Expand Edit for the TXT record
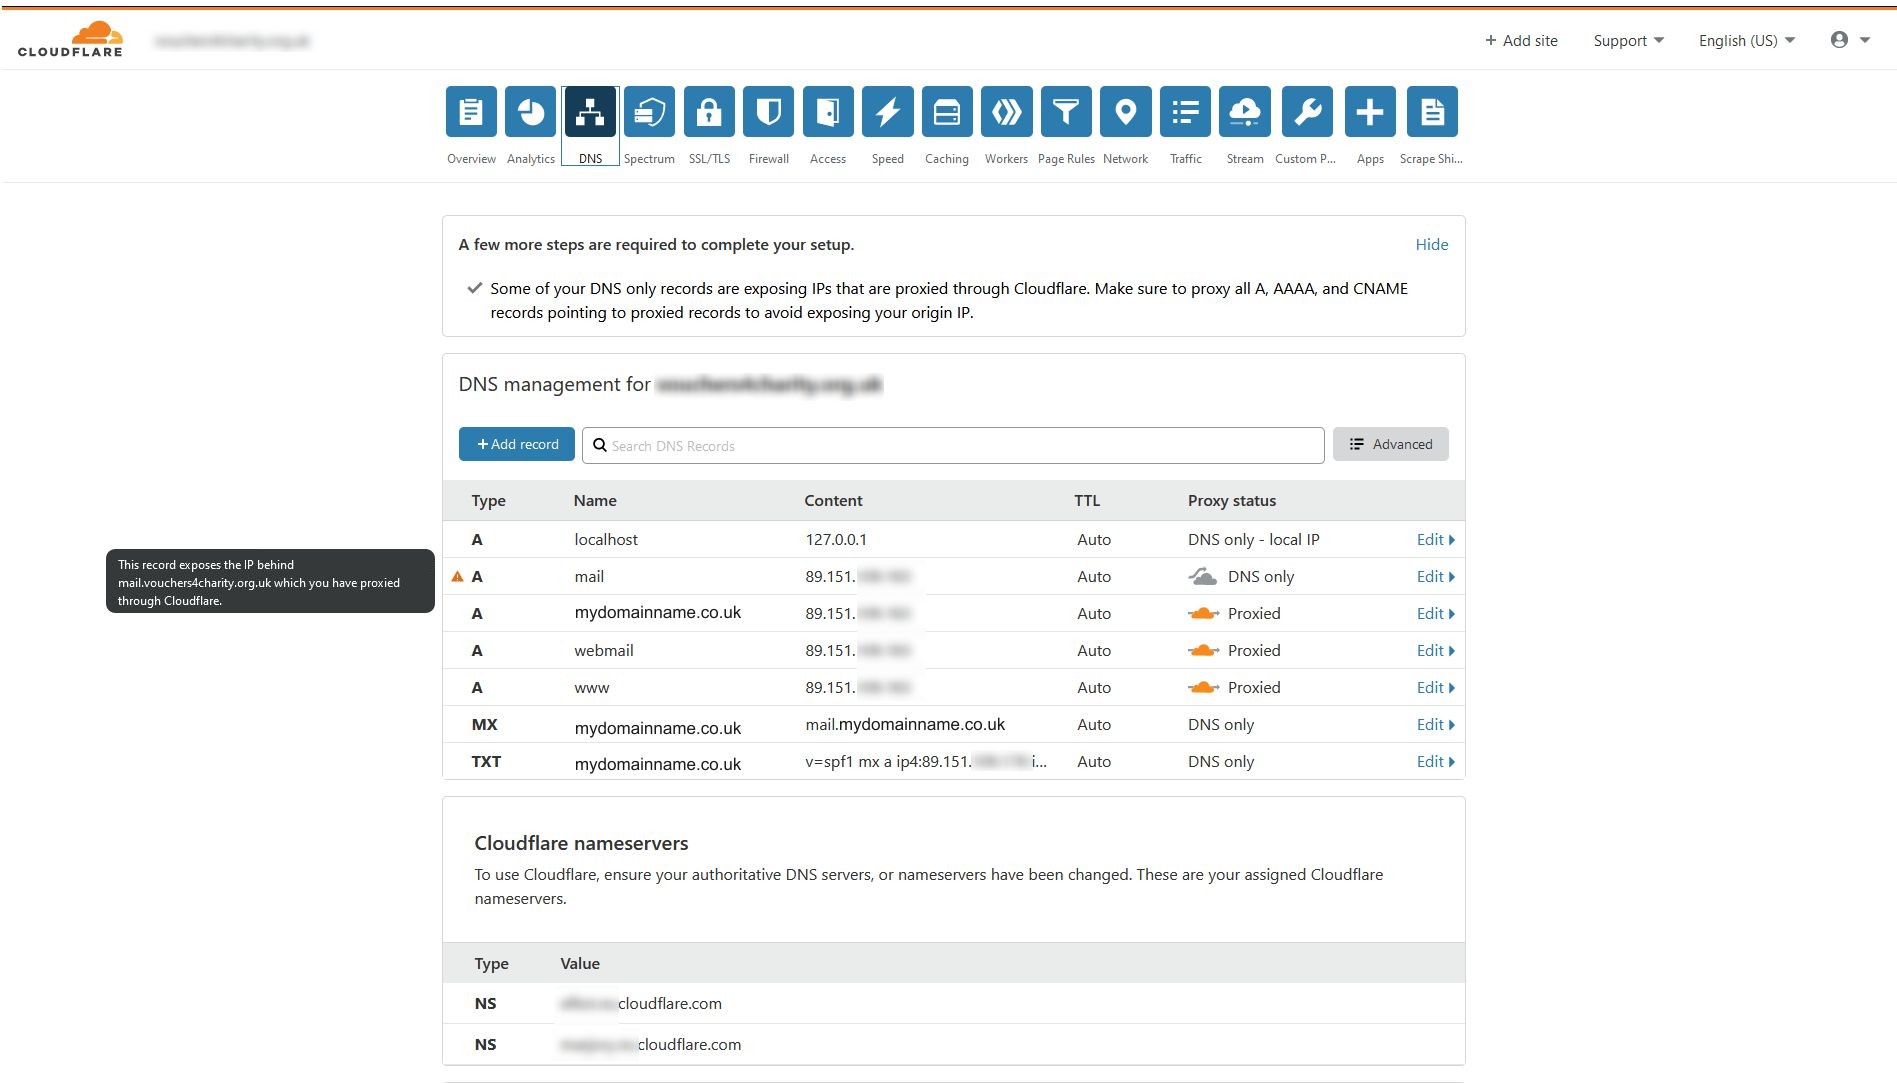1897x1083 pixels. tap(1435, 761)
